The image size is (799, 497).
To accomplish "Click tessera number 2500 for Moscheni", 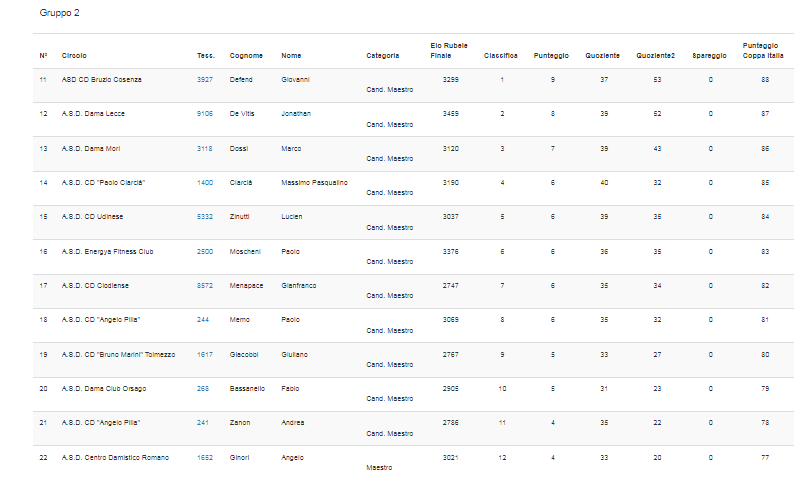I will [x=205, y=252].
